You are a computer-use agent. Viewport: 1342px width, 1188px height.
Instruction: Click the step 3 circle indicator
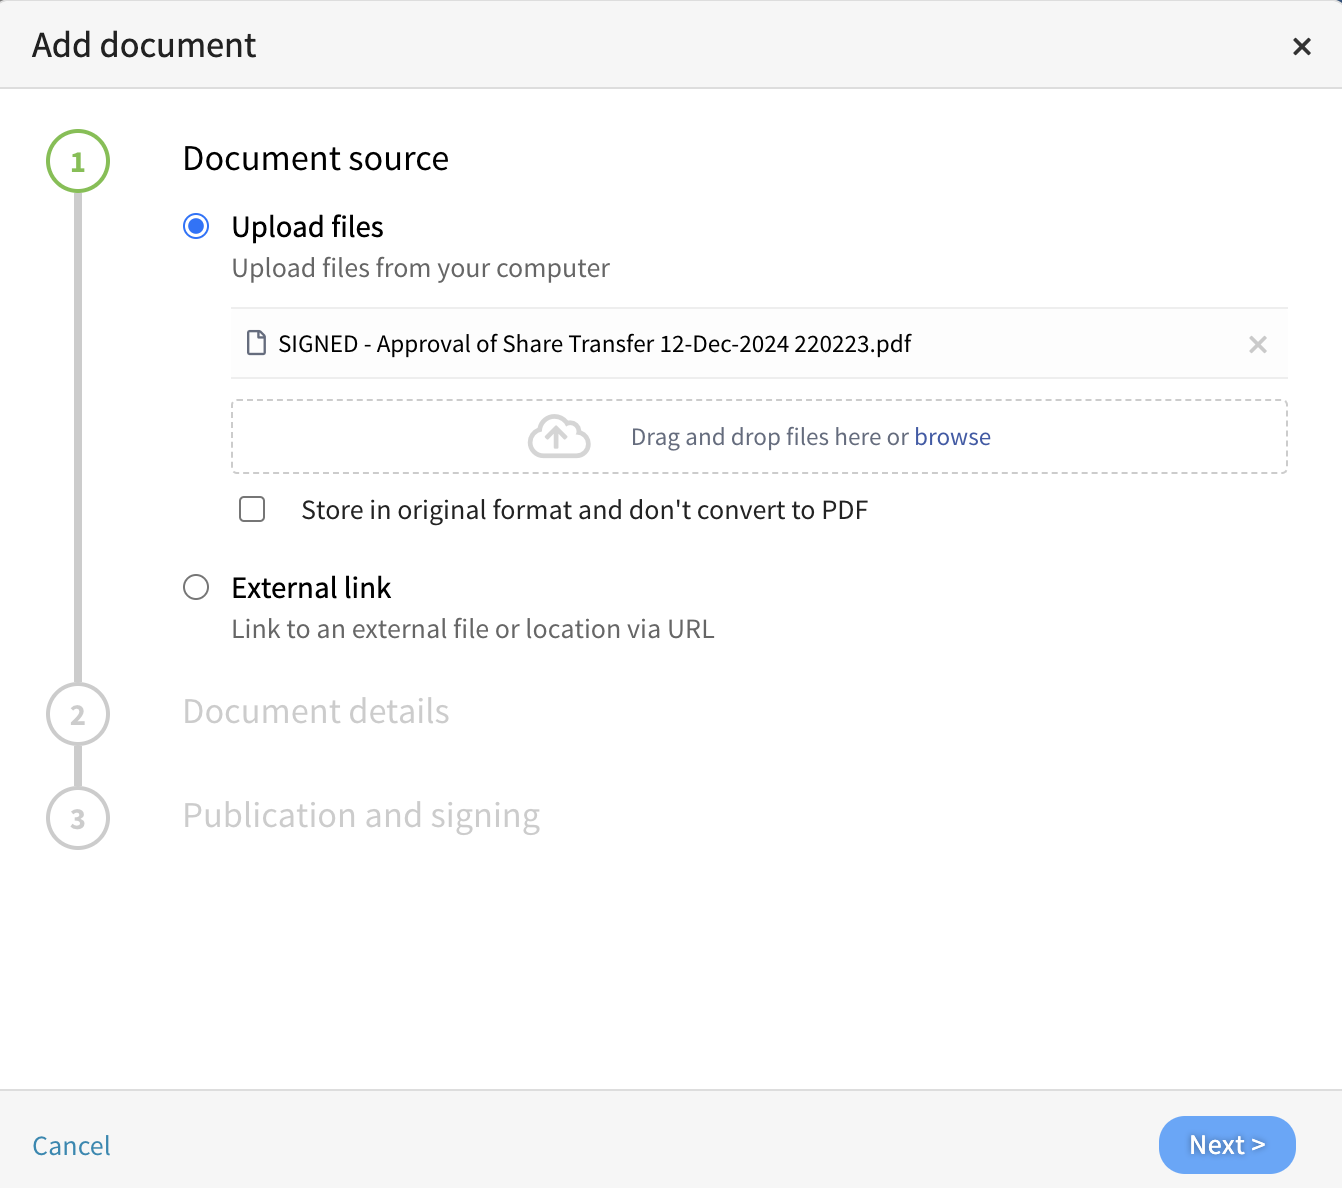(77, 818)
